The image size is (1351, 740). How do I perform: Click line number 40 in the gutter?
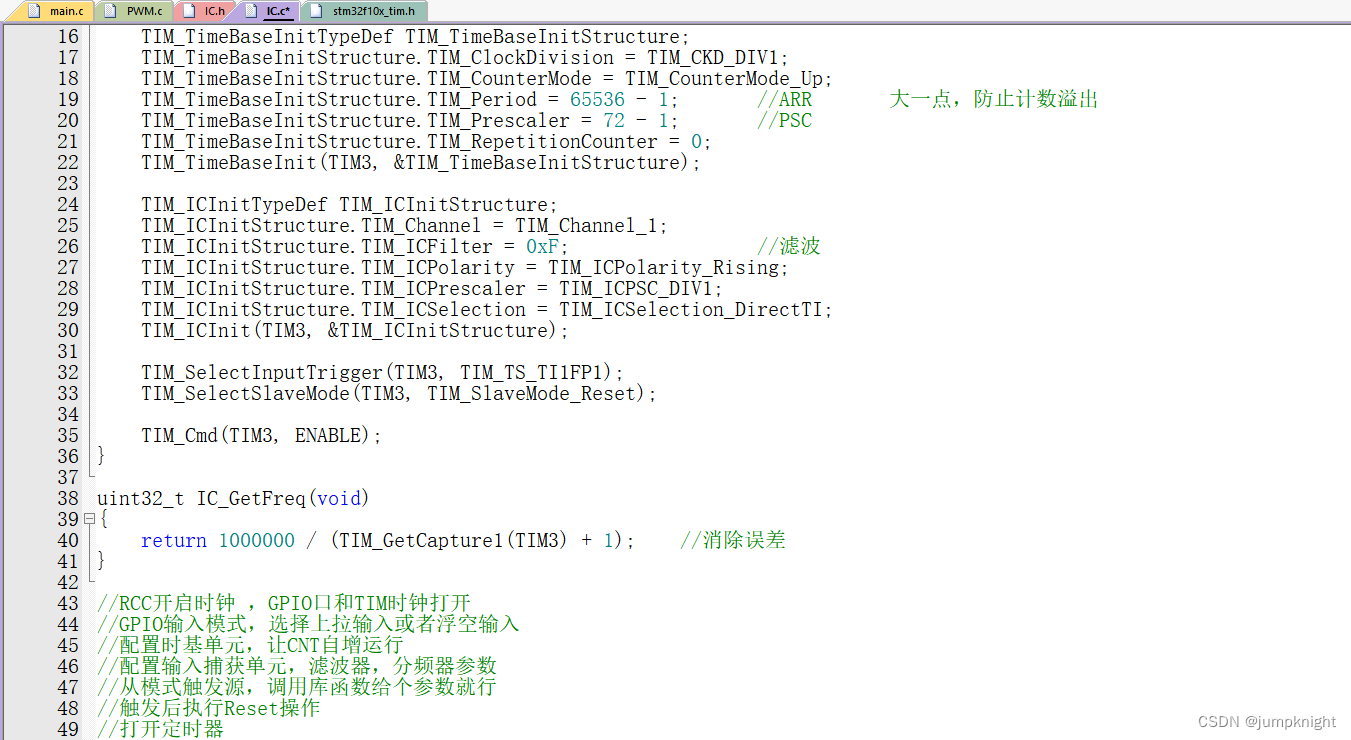pyautogui.click(x=67, y=540)
